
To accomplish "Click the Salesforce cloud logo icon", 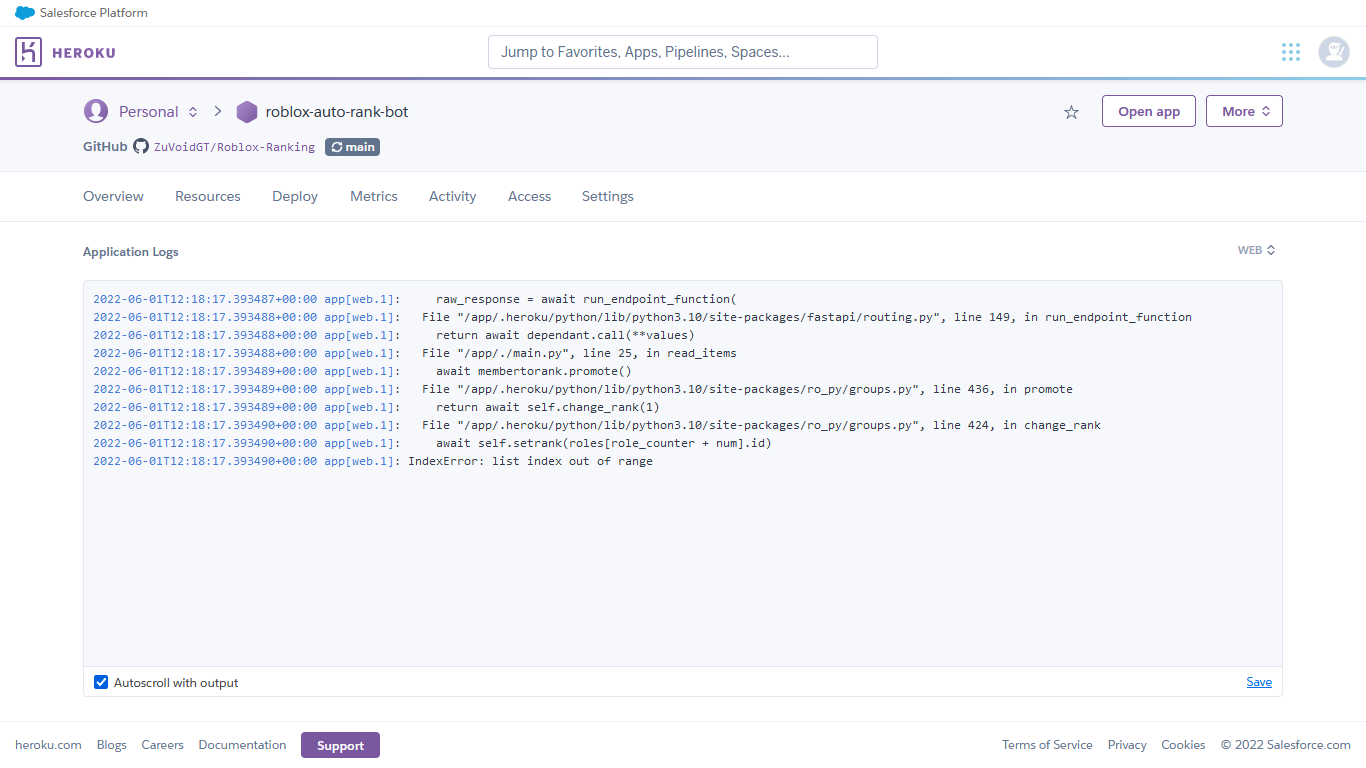I will pos(25,13).
